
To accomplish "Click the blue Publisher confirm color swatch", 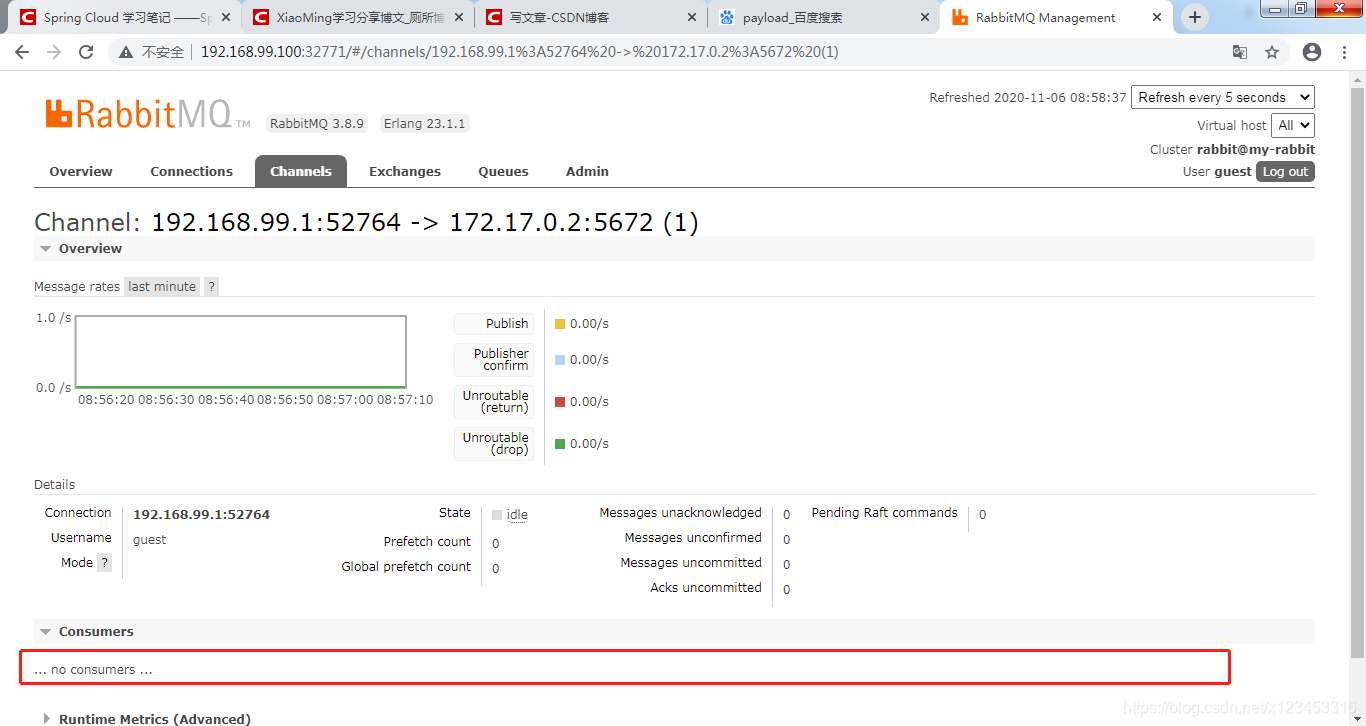I will point(560,360).
